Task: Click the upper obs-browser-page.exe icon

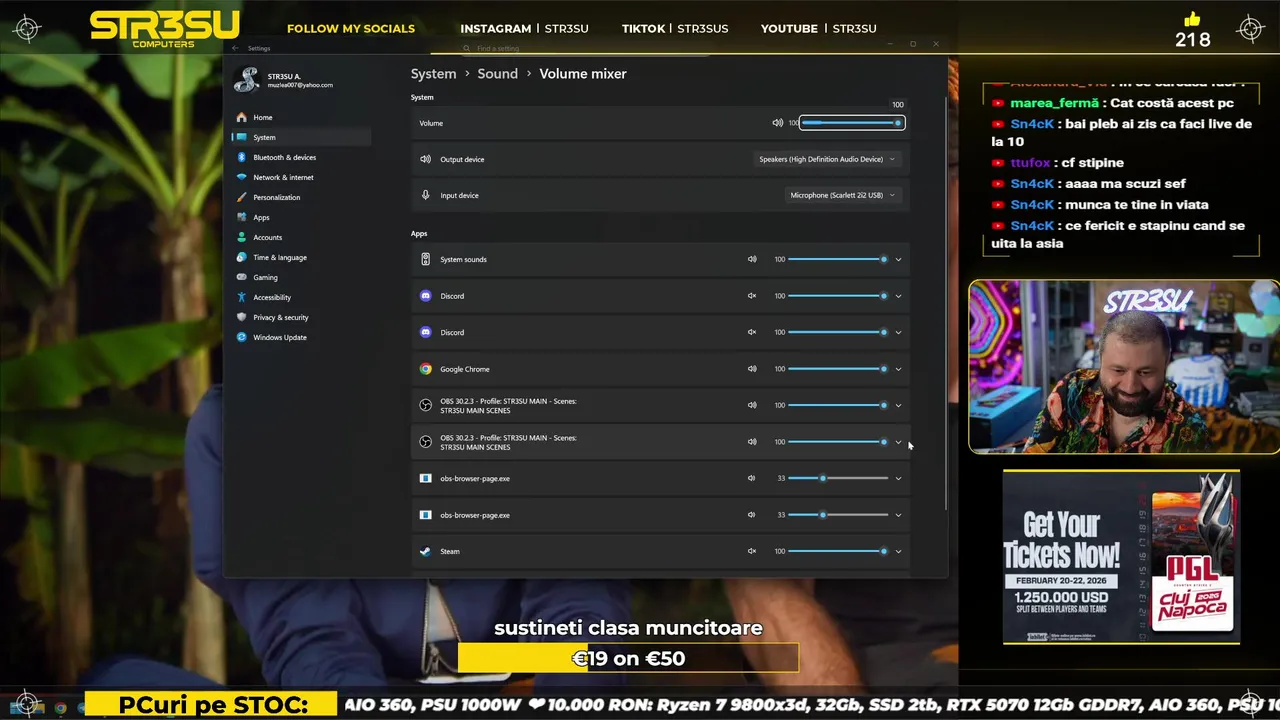Action: pos(426,478)
